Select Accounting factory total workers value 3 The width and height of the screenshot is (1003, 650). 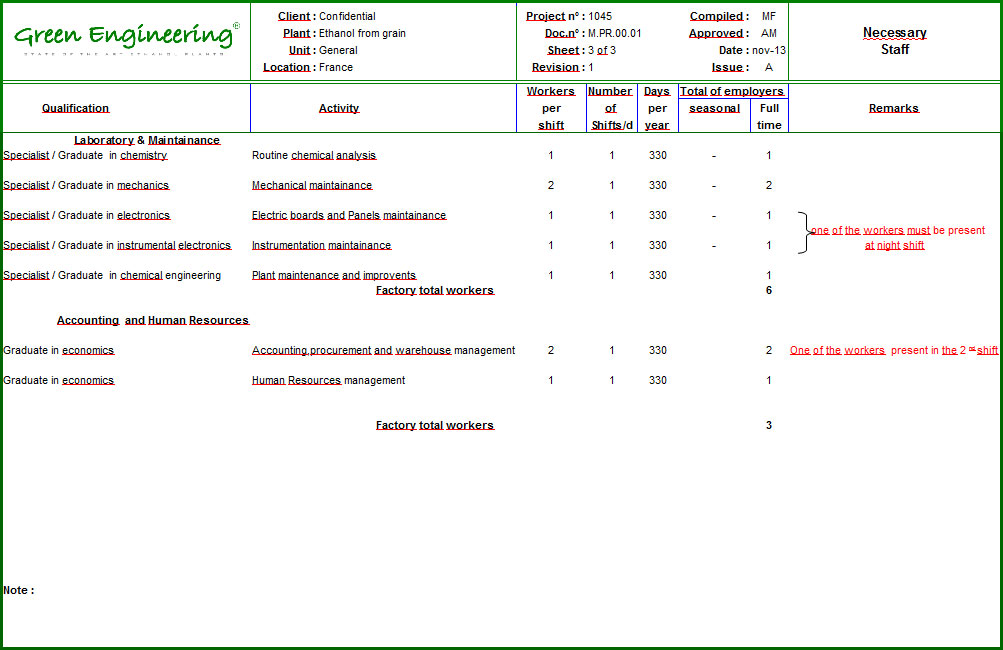click(769, 425)
